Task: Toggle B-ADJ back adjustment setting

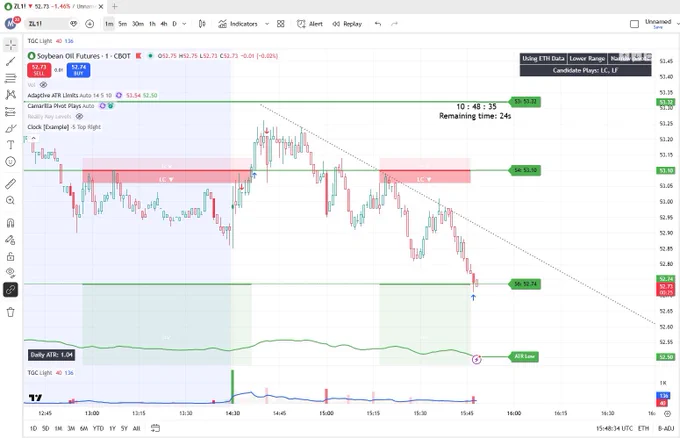Action: click(666, 428)
